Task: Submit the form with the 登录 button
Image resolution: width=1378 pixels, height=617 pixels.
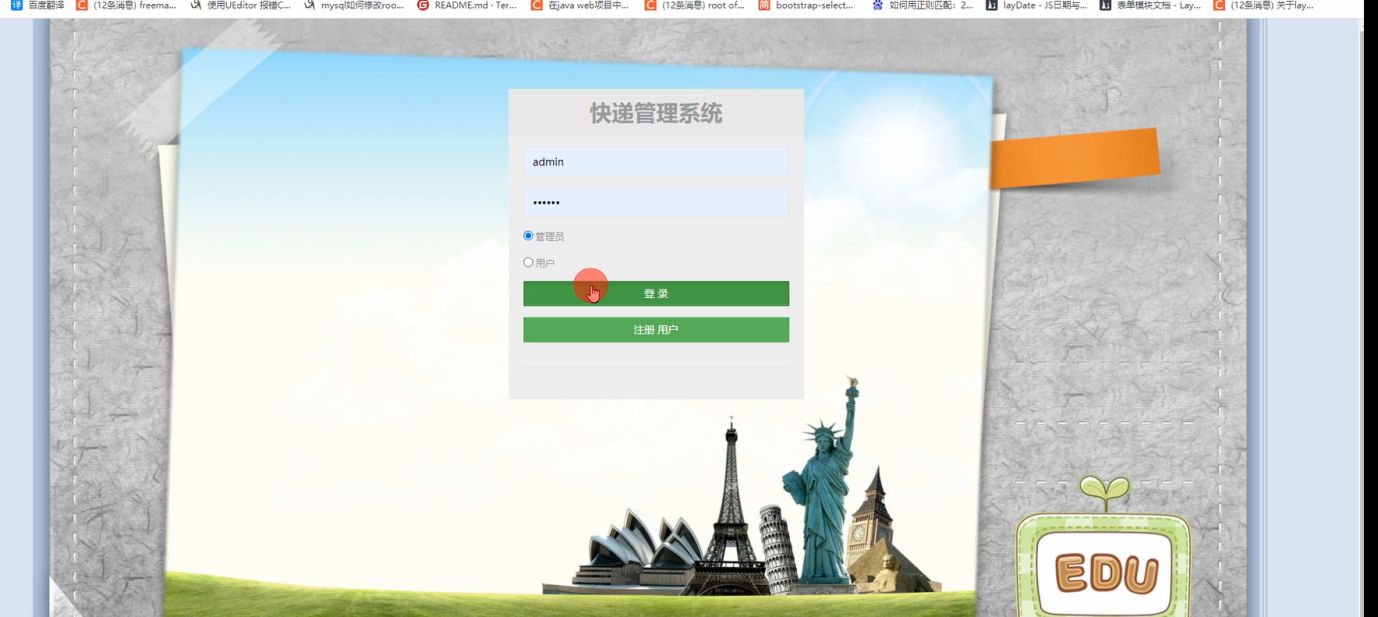Action: pyautogui.click(x=656, y=294)
